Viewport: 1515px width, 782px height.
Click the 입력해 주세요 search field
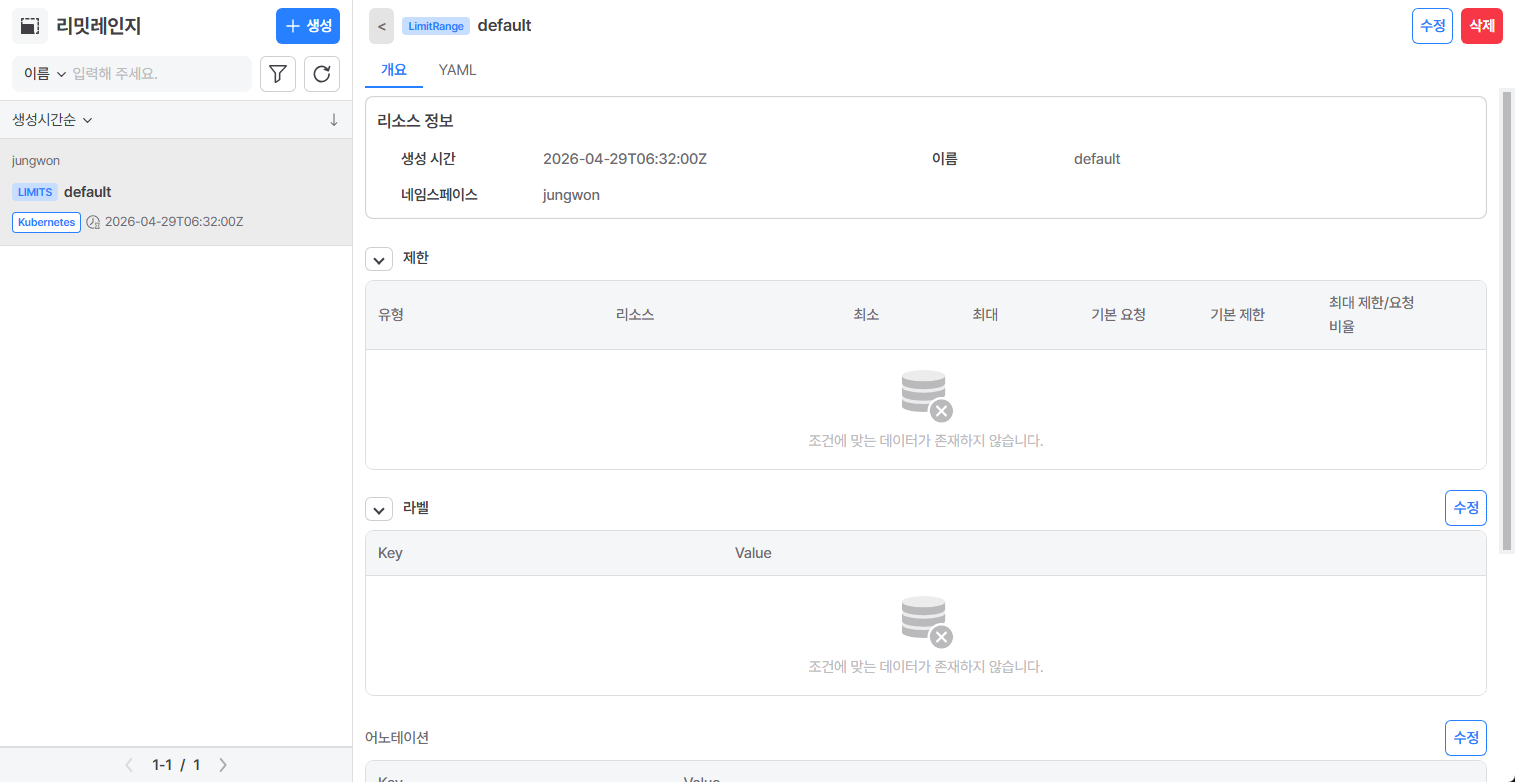(x=159, y=74)
